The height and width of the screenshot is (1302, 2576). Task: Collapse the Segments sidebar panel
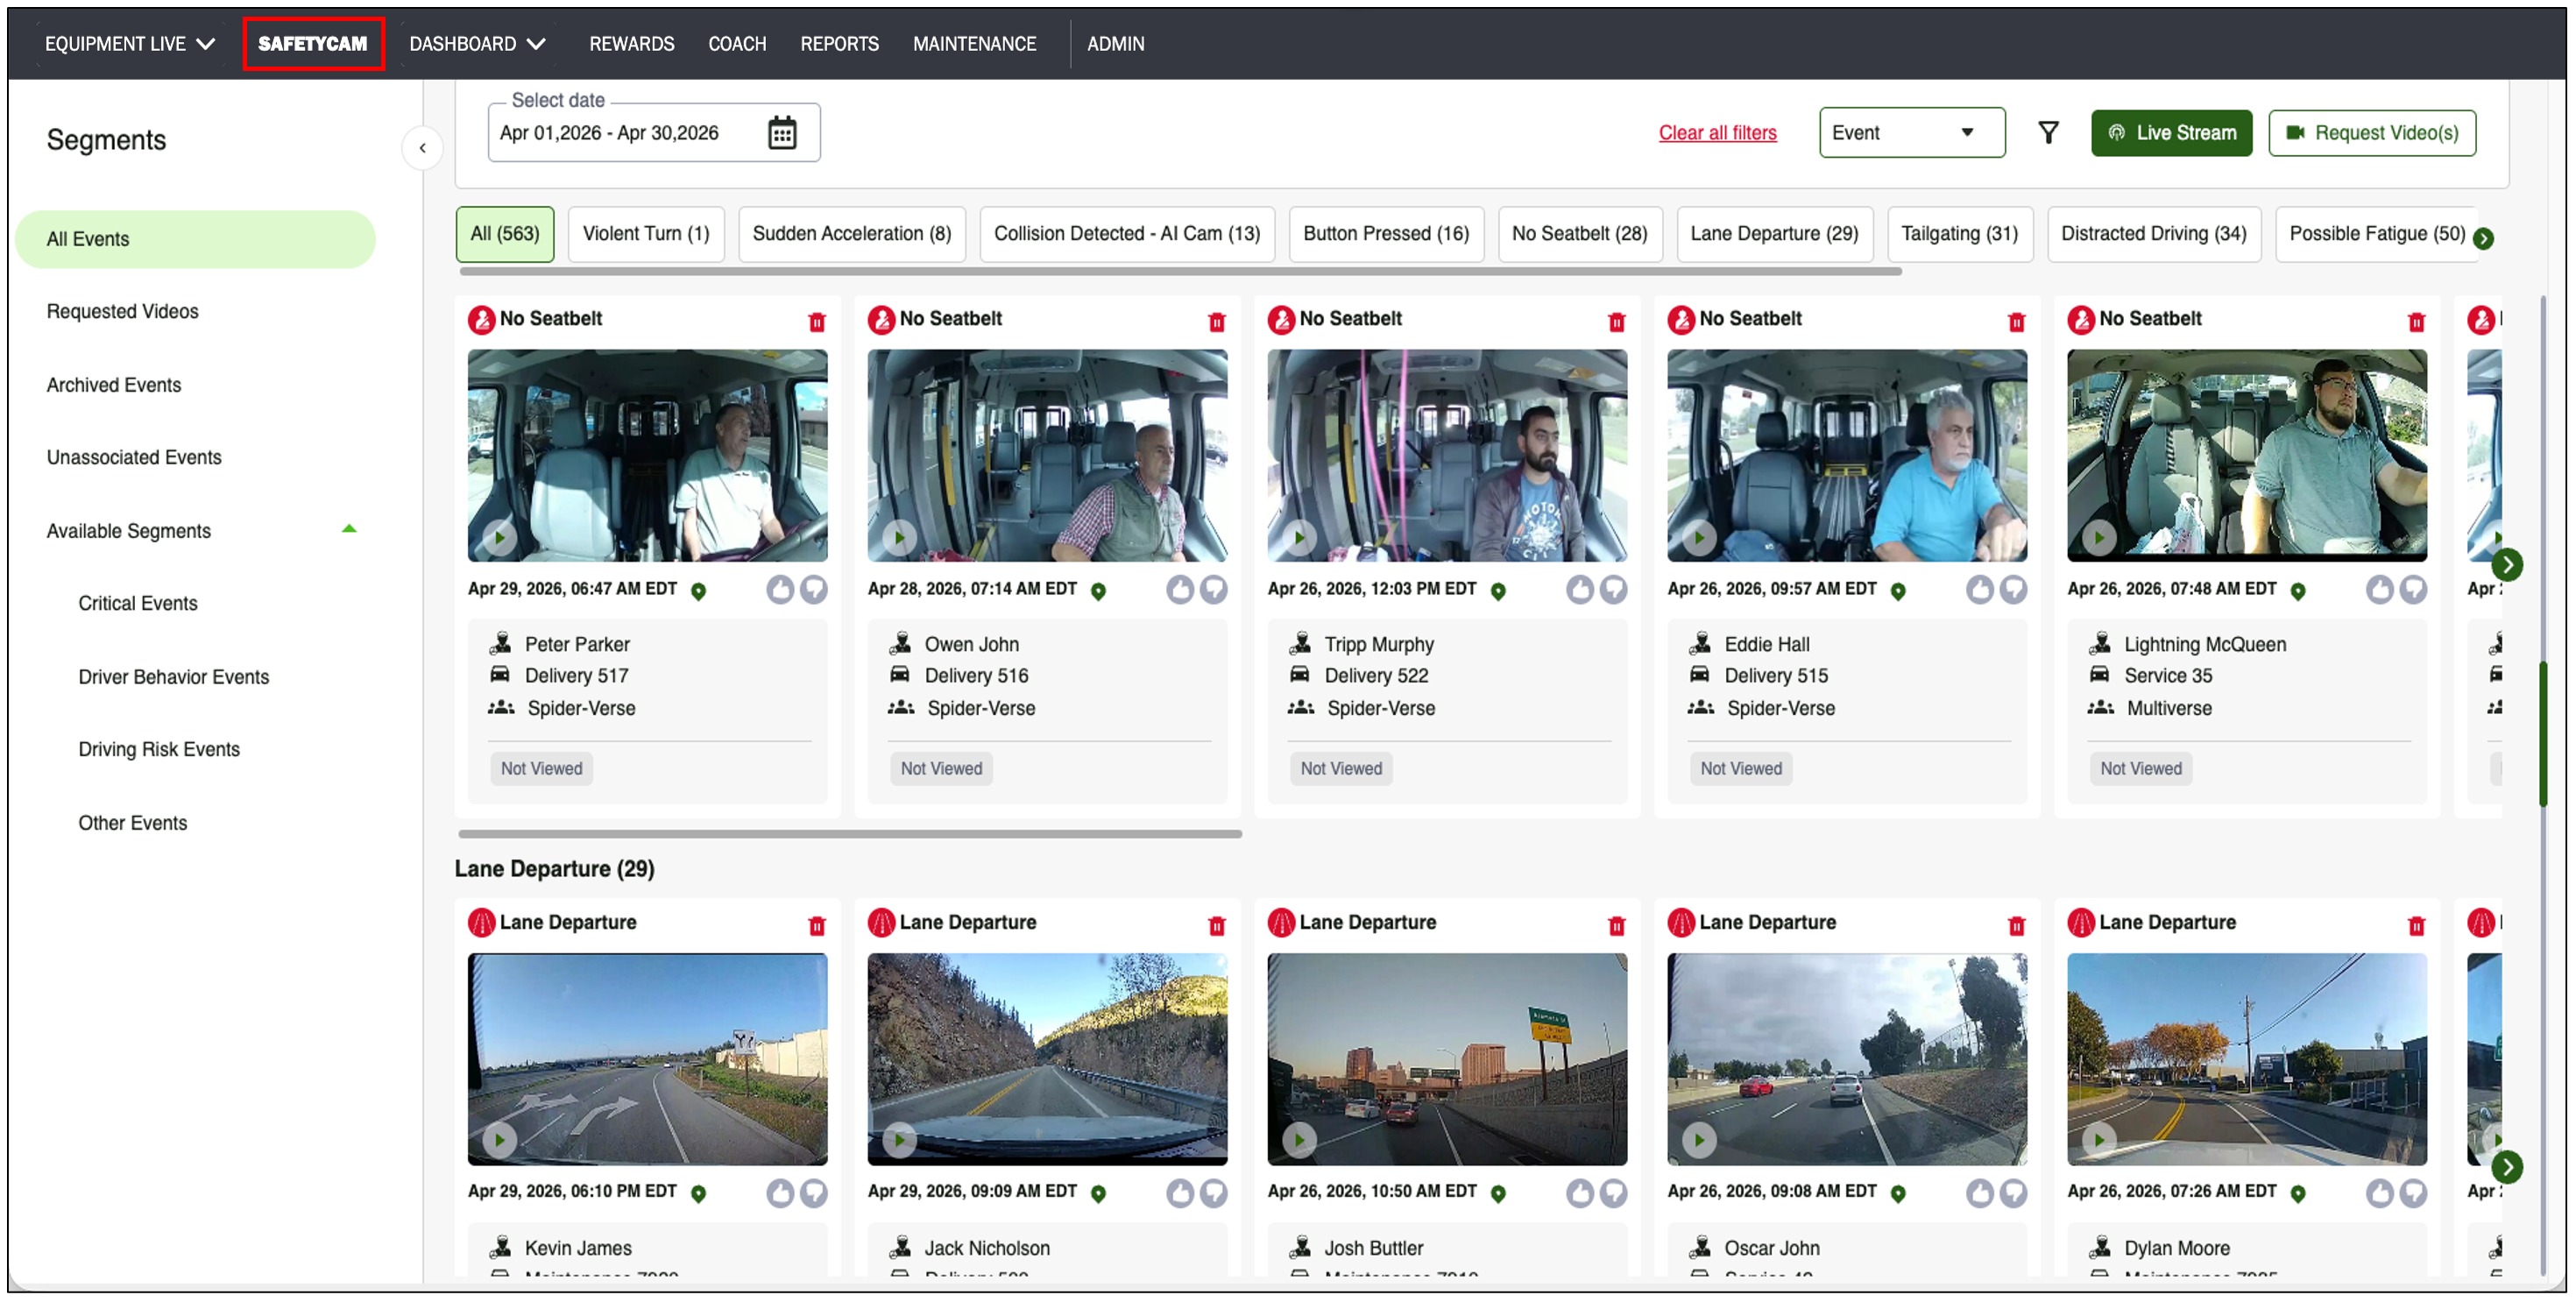pos(423,148)
